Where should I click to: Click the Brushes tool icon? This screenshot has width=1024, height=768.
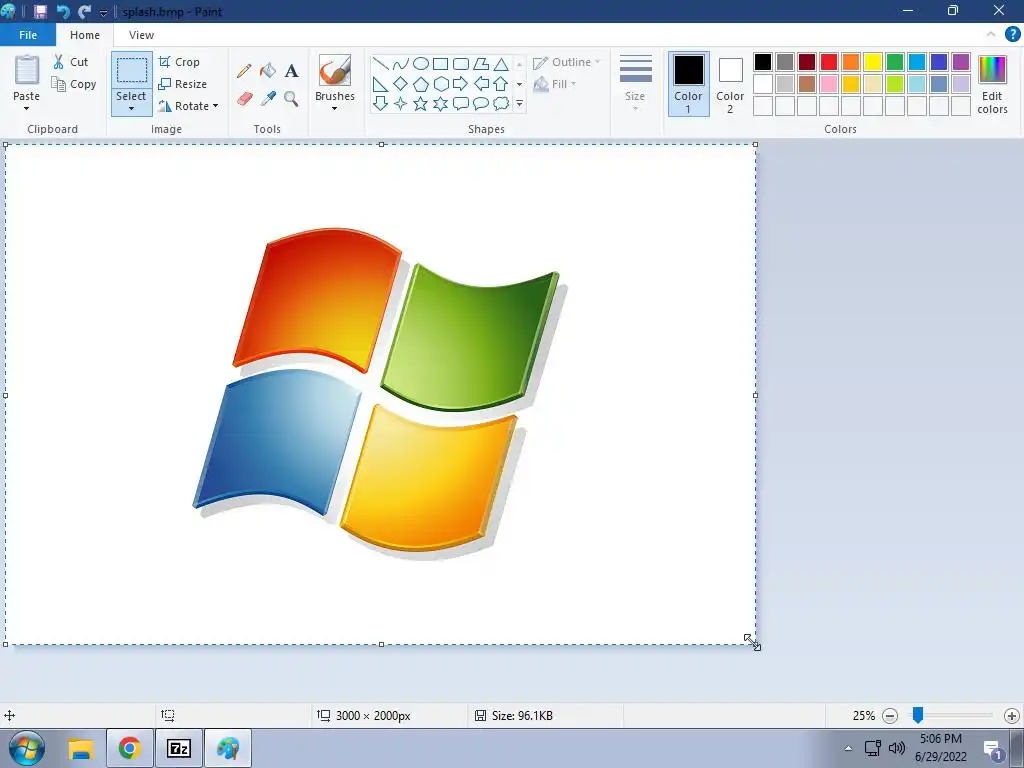click(334, 71)
